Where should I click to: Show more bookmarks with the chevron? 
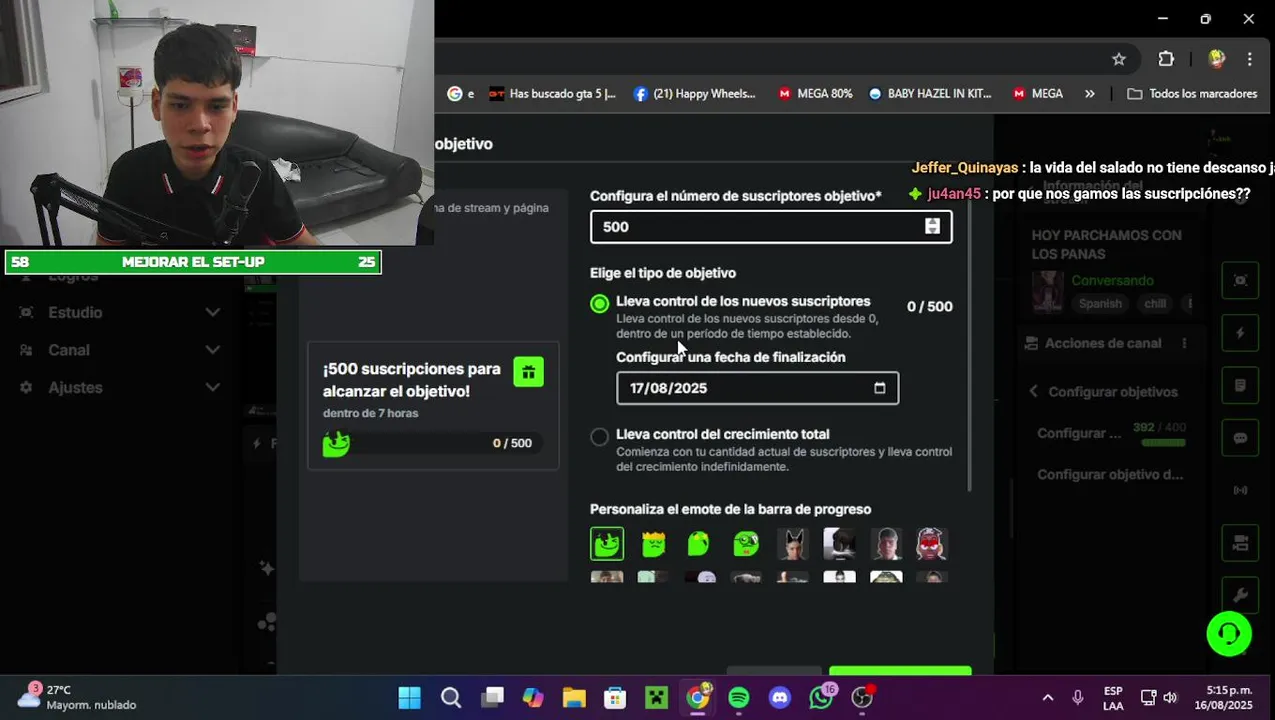tap(1089, 94)
